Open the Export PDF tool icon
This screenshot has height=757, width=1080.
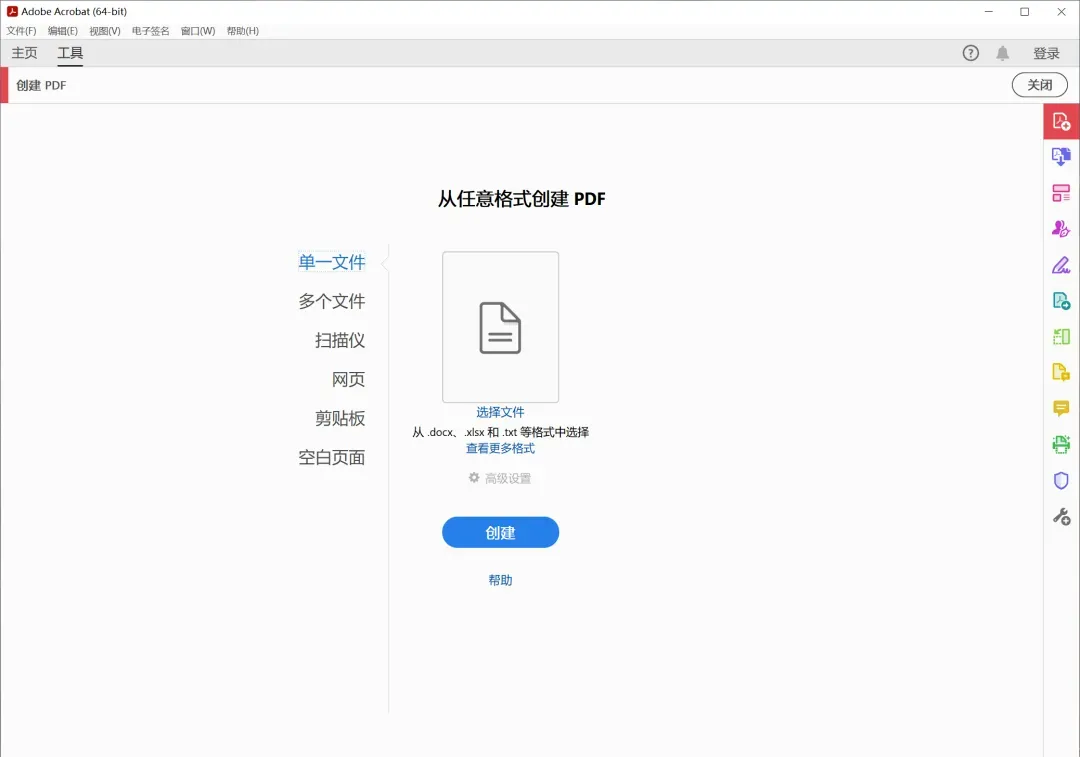[x=1061, y=301]
